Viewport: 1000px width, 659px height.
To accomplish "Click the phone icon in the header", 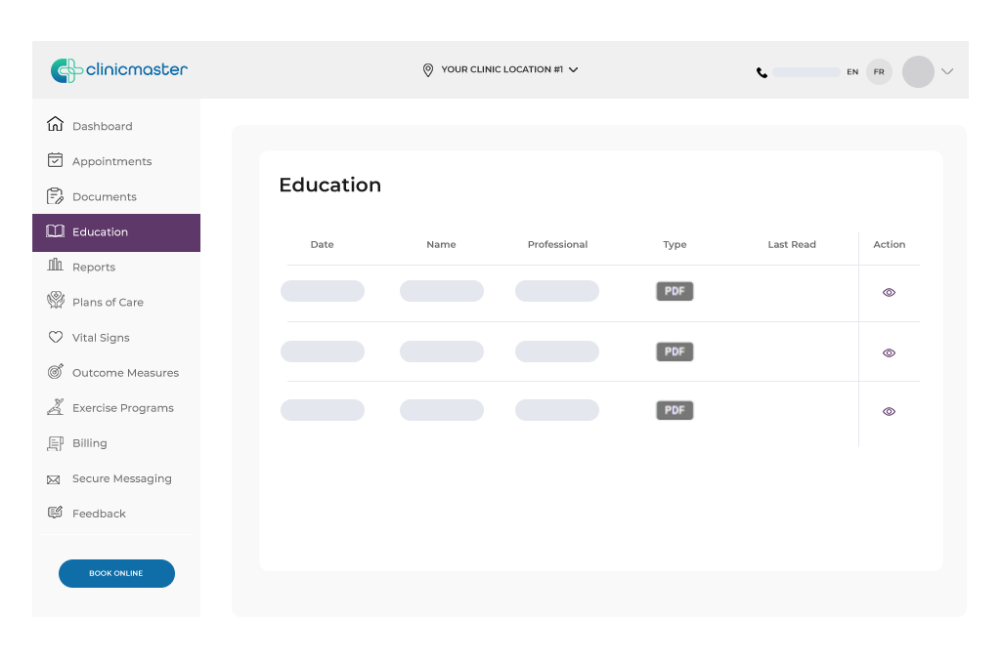I will [762, 71].
